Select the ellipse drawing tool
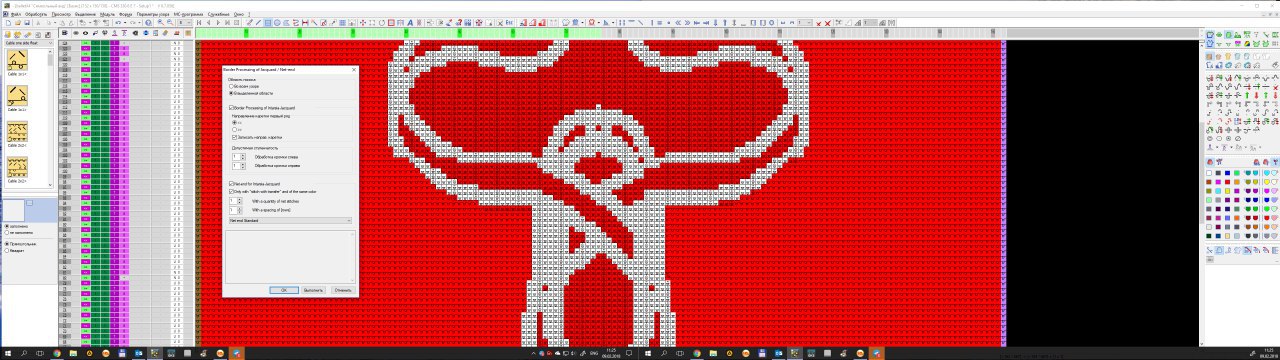 [277, 23]
